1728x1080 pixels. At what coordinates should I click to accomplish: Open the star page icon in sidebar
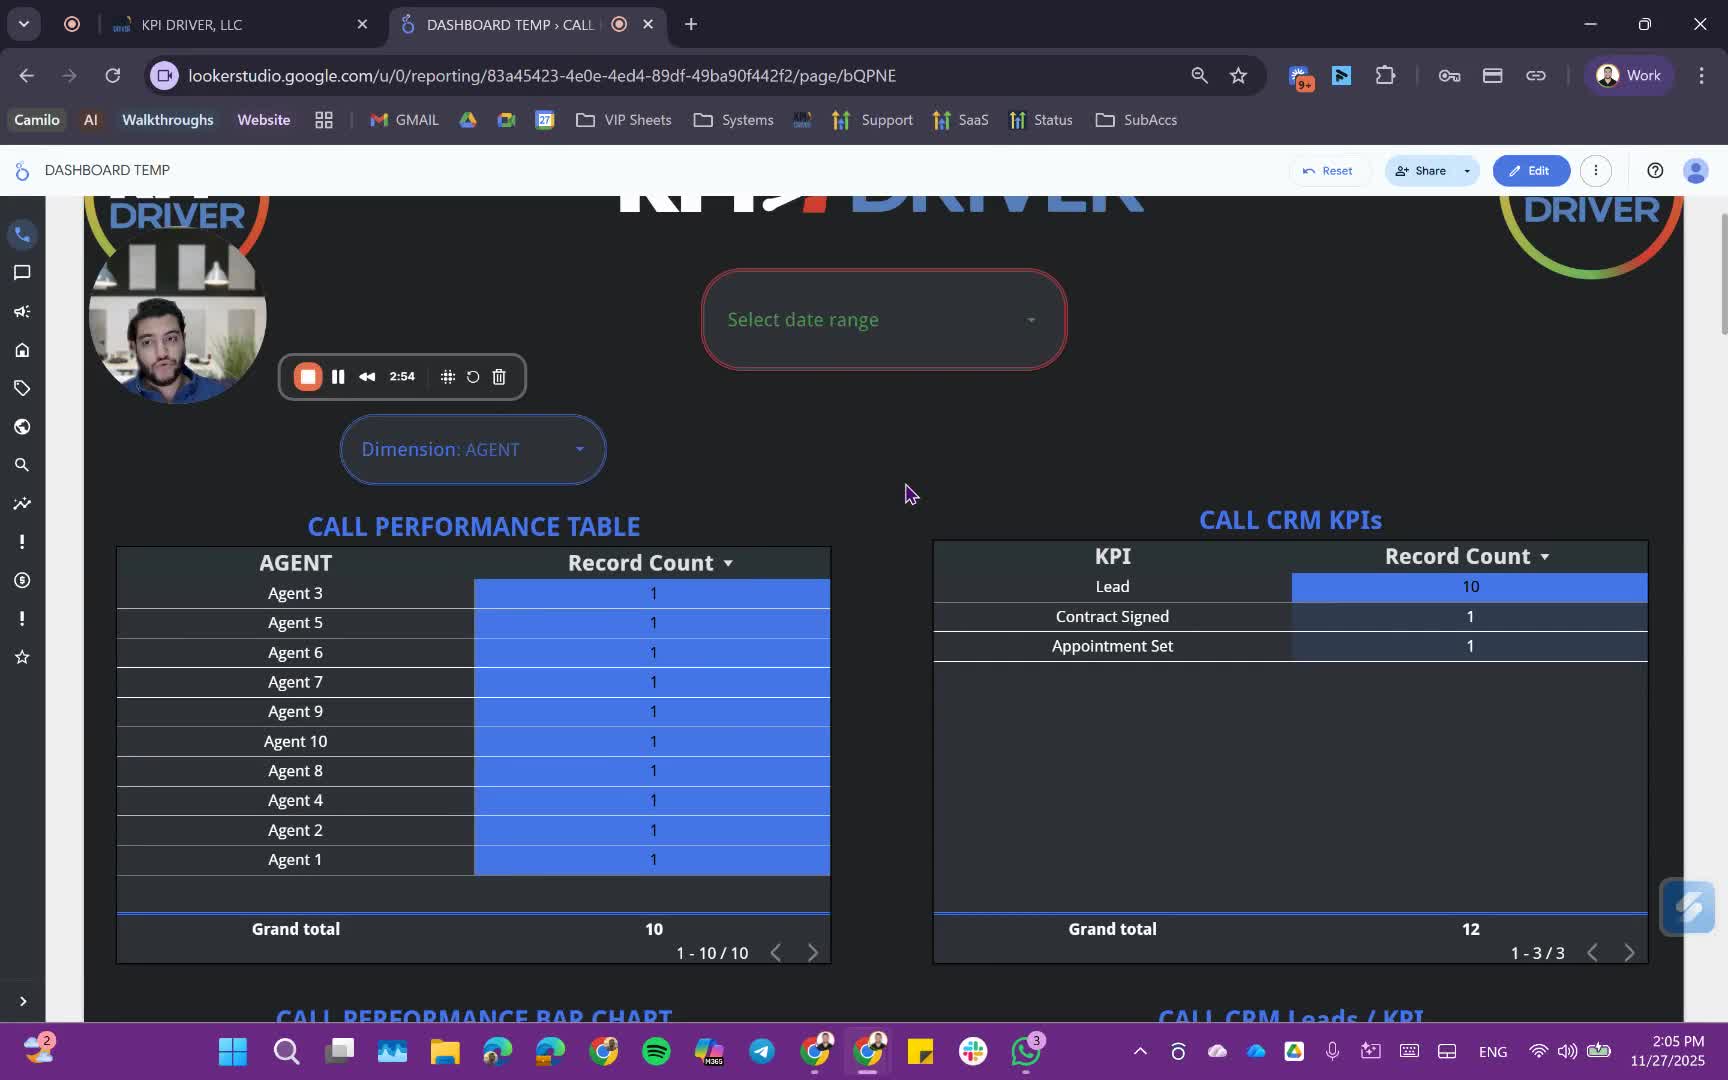point(22,657)
